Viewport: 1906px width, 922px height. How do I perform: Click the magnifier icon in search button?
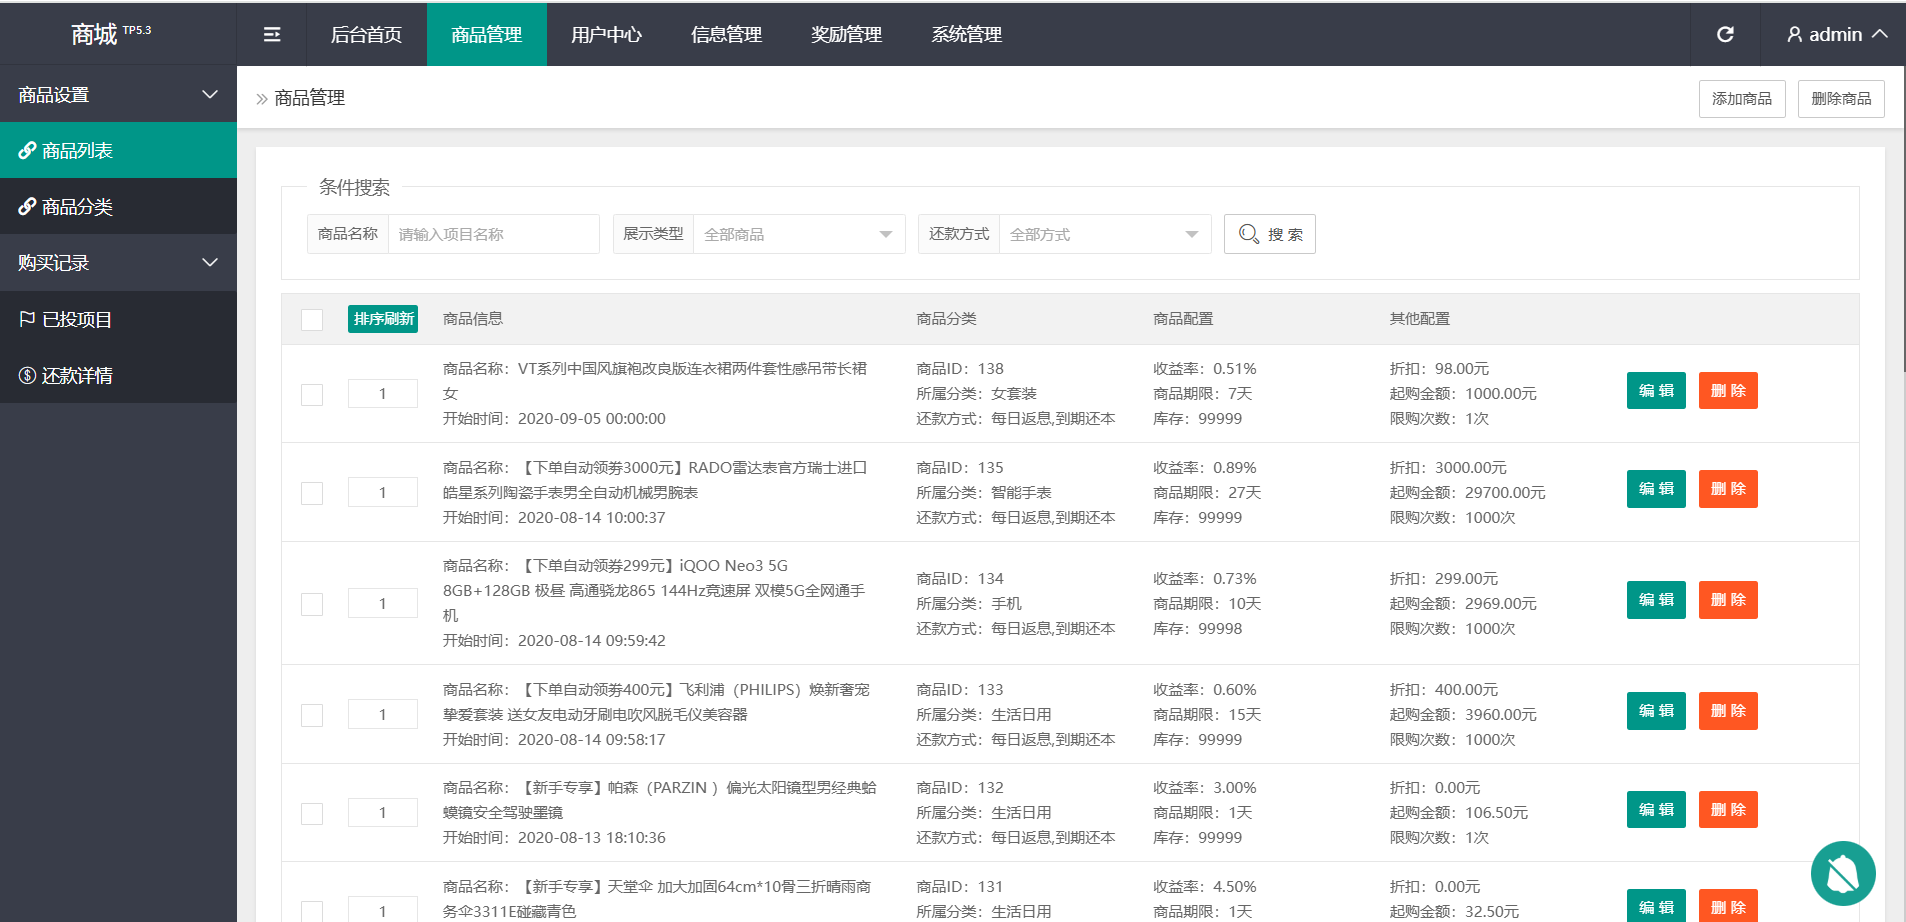click(1249, 234)
